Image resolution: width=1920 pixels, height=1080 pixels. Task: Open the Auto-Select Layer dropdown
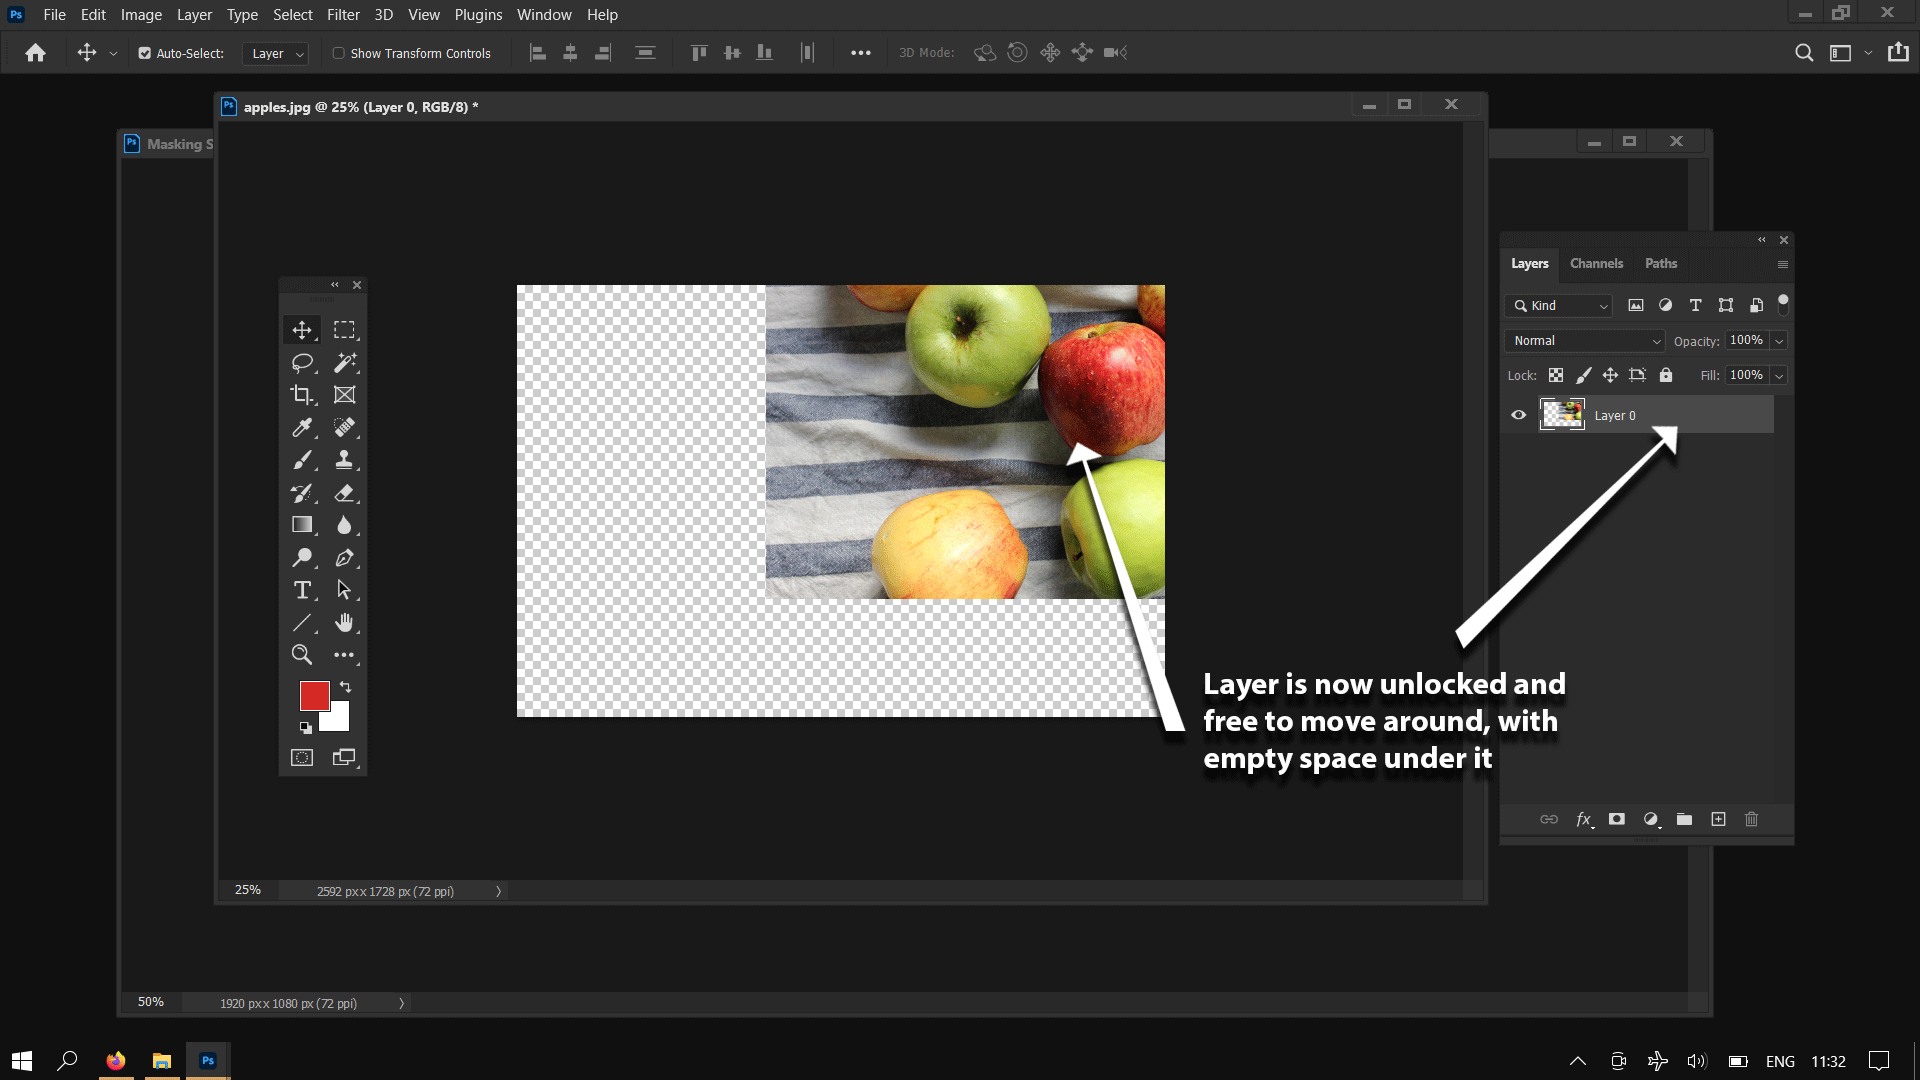point(276,54)
